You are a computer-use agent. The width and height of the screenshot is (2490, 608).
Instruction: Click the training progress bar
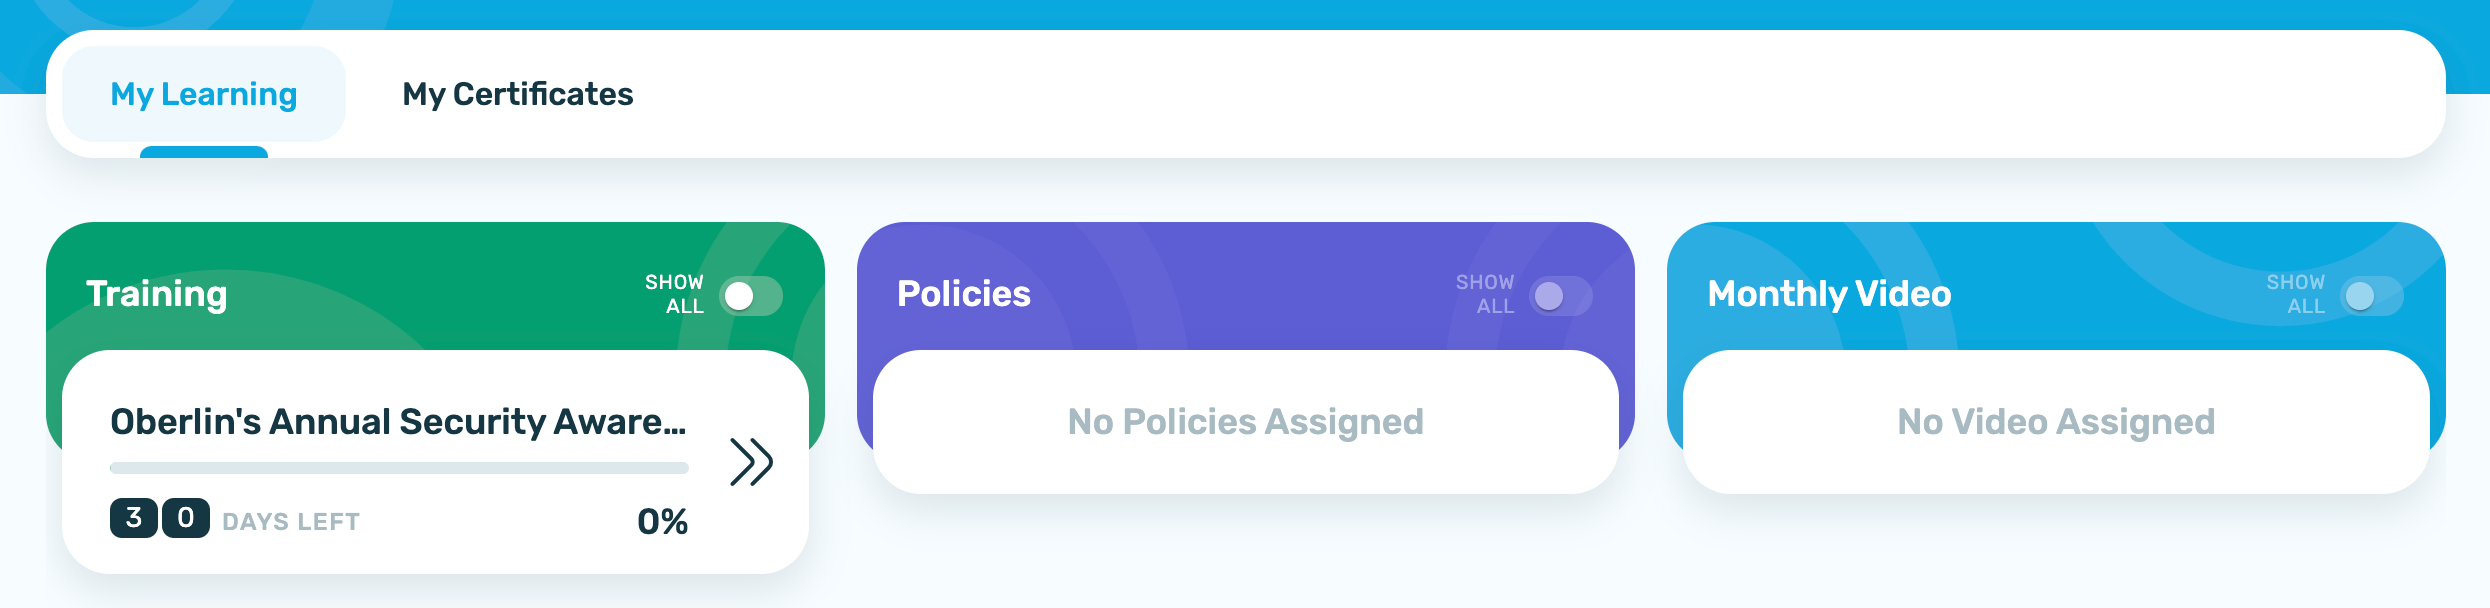399,468
